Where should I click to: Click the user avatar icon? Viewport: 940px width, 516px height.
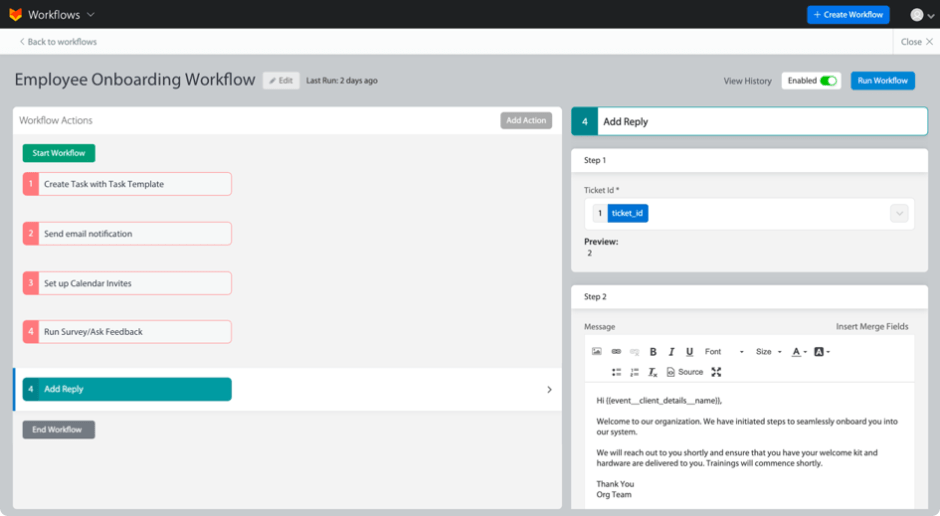tap(917, 15)
